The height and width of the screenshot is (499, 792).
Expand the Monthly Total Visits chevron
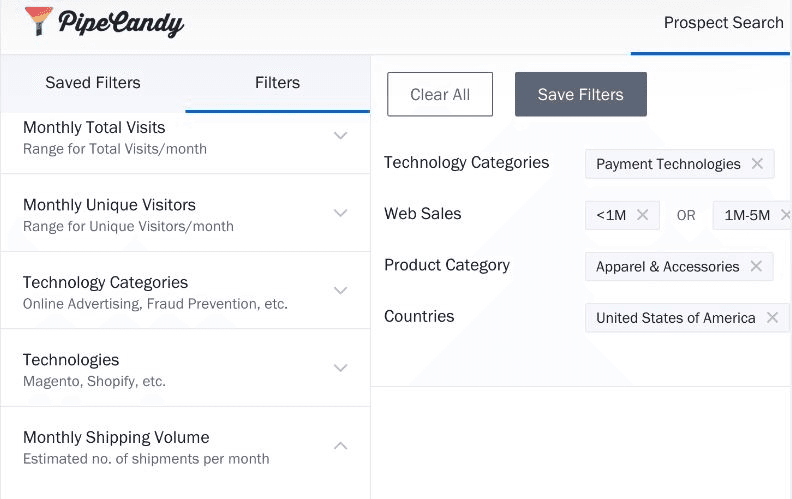340,135
